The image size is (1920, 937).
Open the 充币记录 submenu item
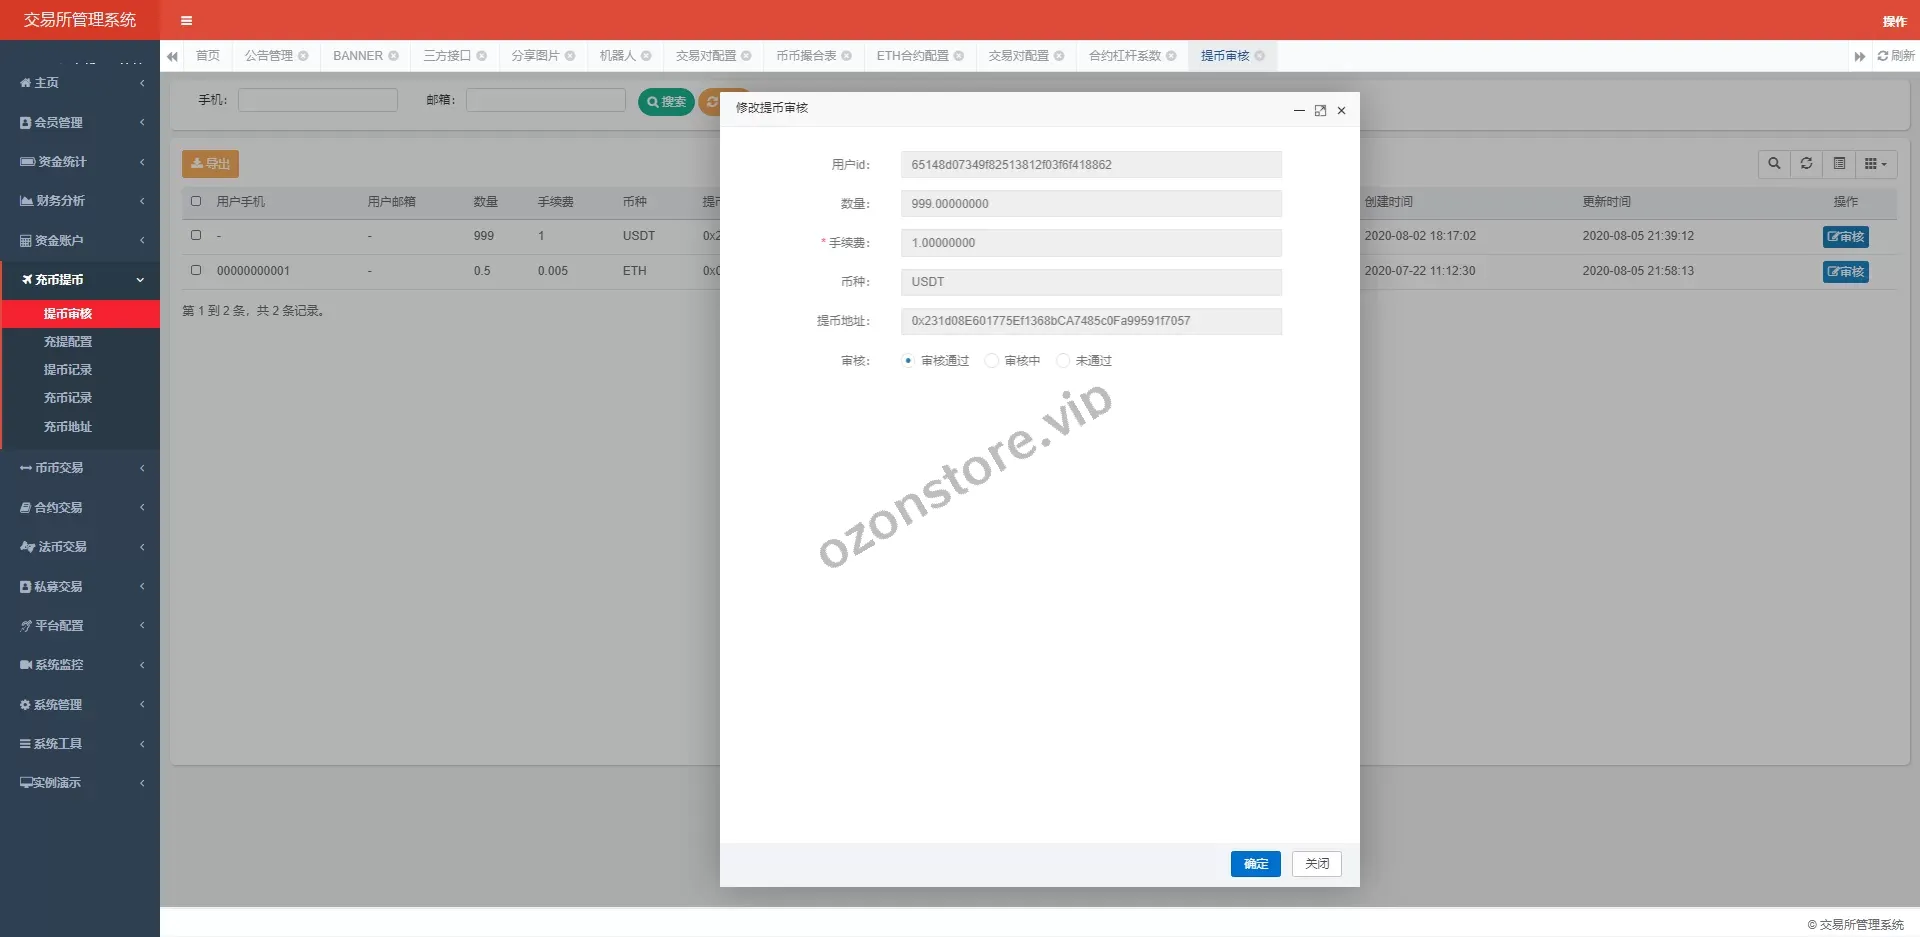[x=68, y=398]
